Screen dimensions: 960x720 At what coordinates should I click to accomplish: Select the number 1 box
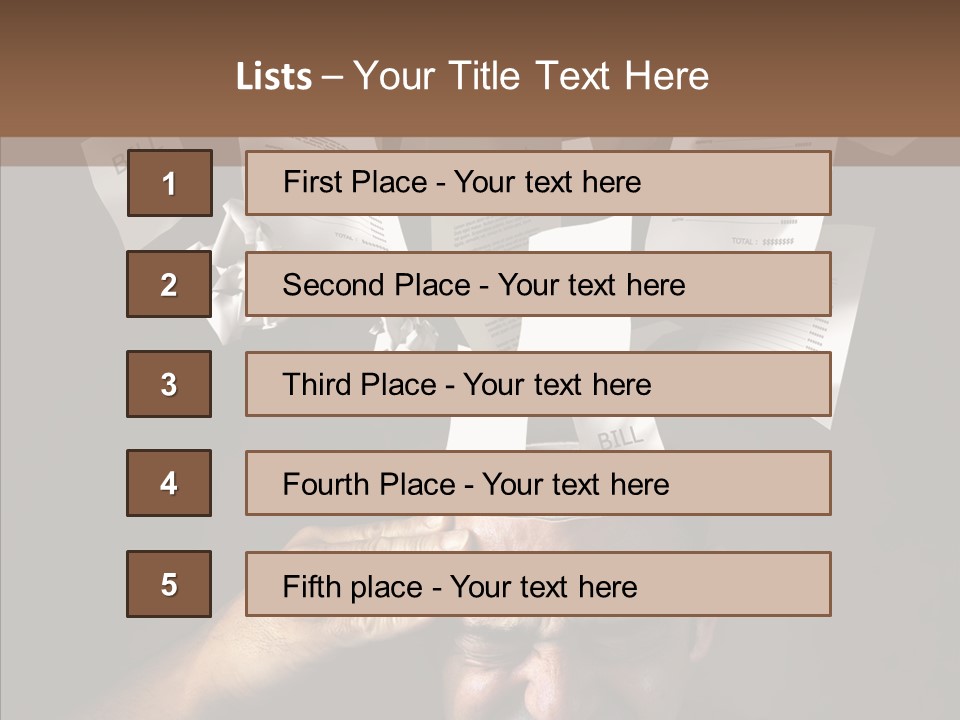point(170,183)
